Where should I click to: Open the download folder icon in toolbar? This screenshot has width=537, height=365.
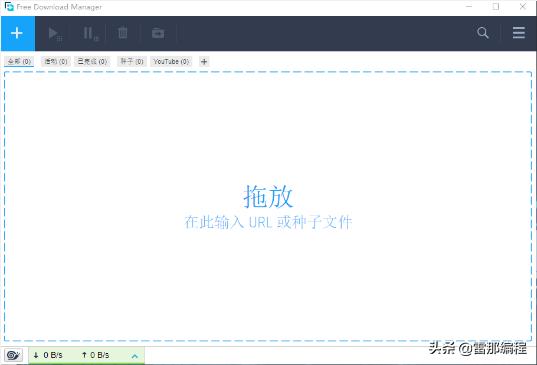pos(158,33)
